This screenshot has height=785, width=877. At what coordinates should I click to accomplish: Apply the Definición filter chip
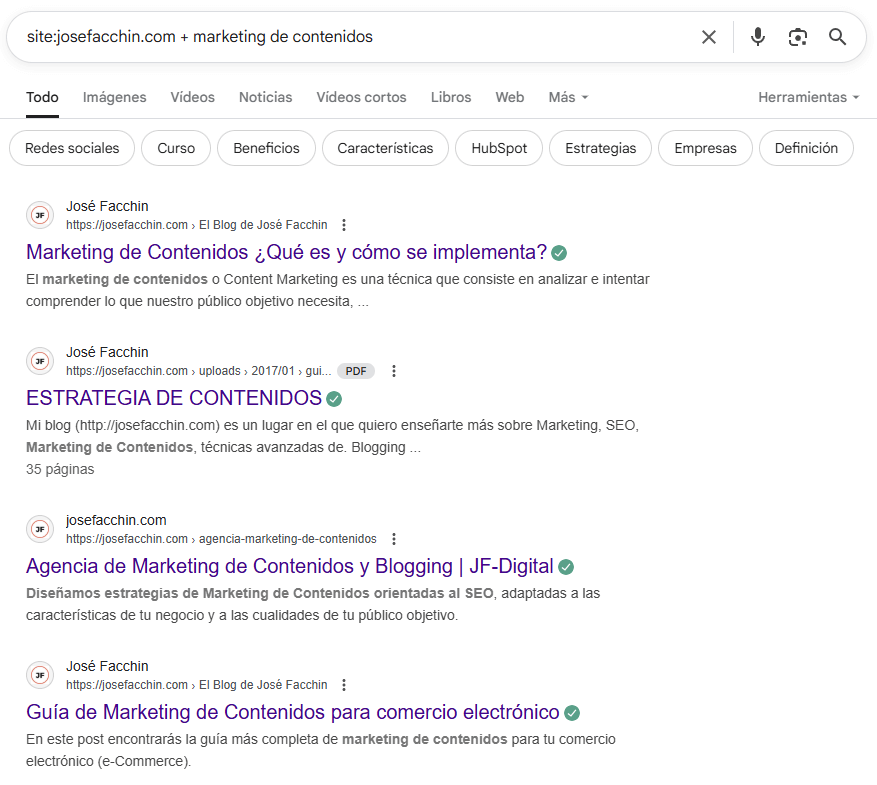[x=806, y=148]
